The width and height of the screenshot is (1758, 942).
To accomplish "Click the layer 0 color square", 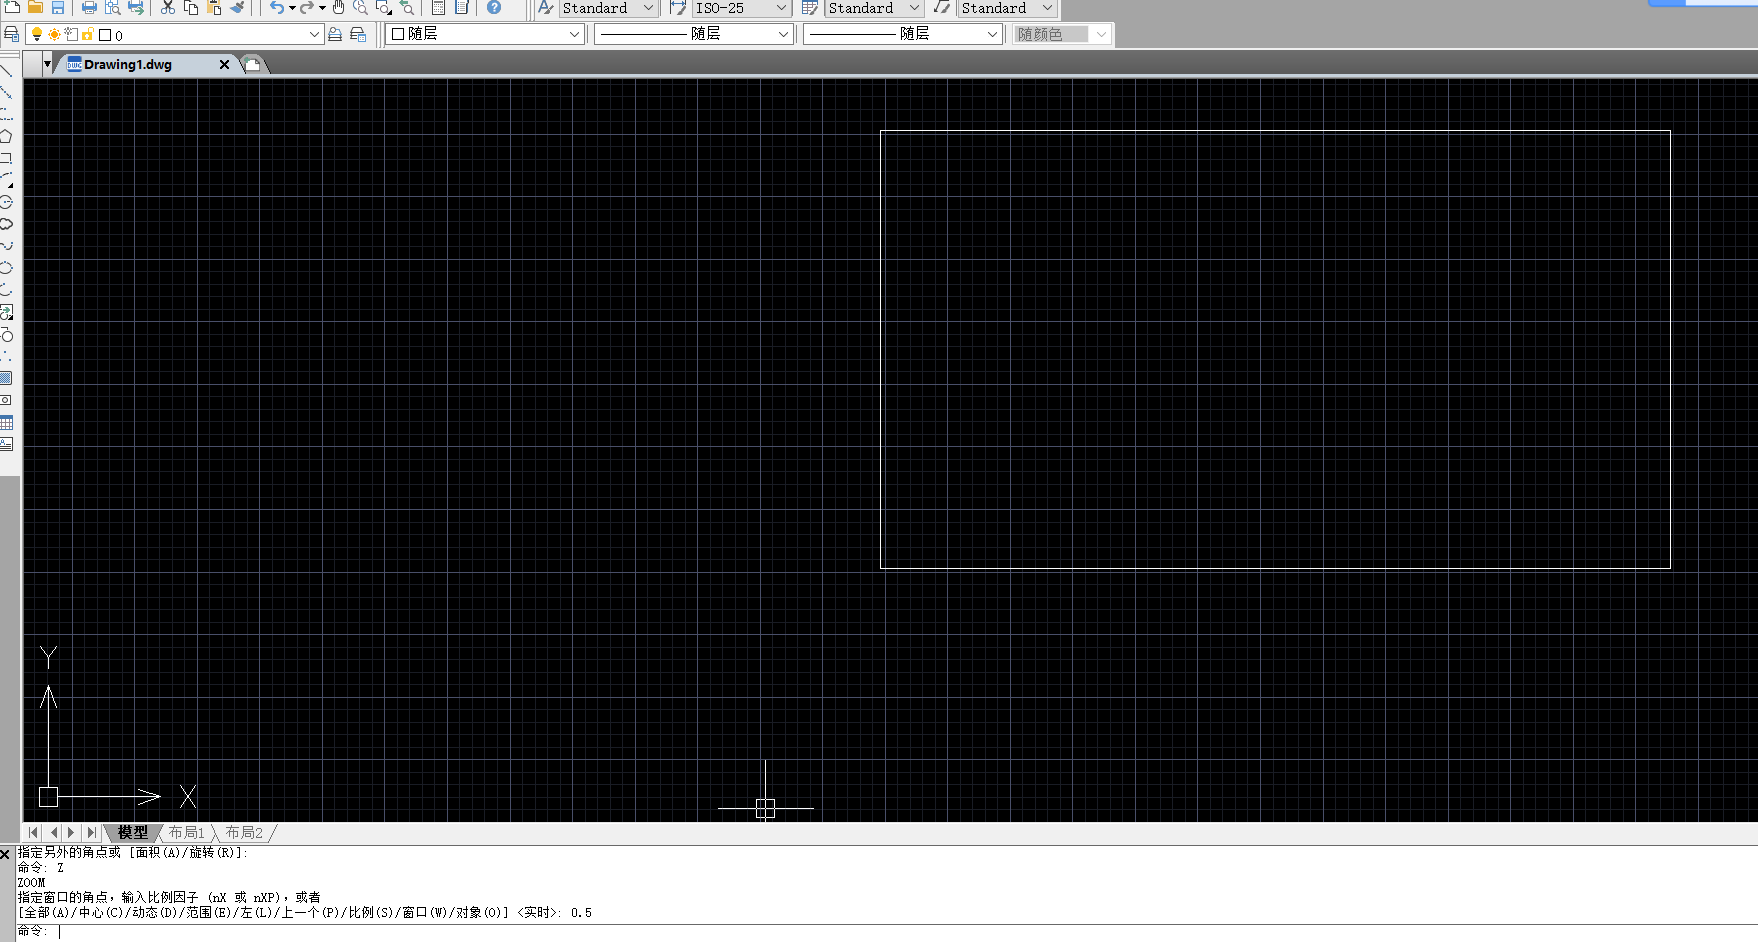I will point(105,35).
